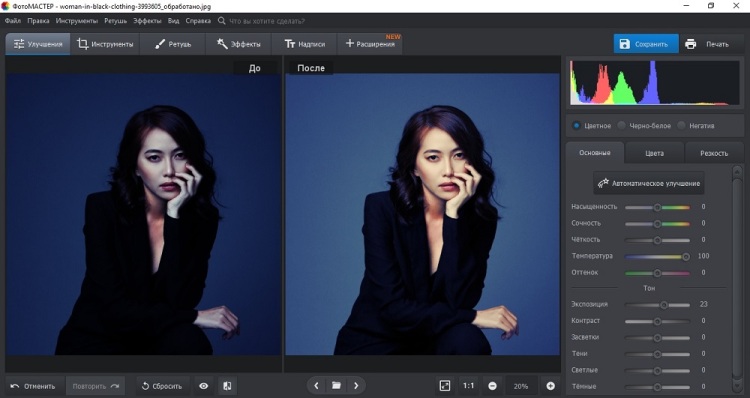Select the Ретушь brush toolbar tab
The height and width of the screenshot is (398, 750).
[173, 44]
